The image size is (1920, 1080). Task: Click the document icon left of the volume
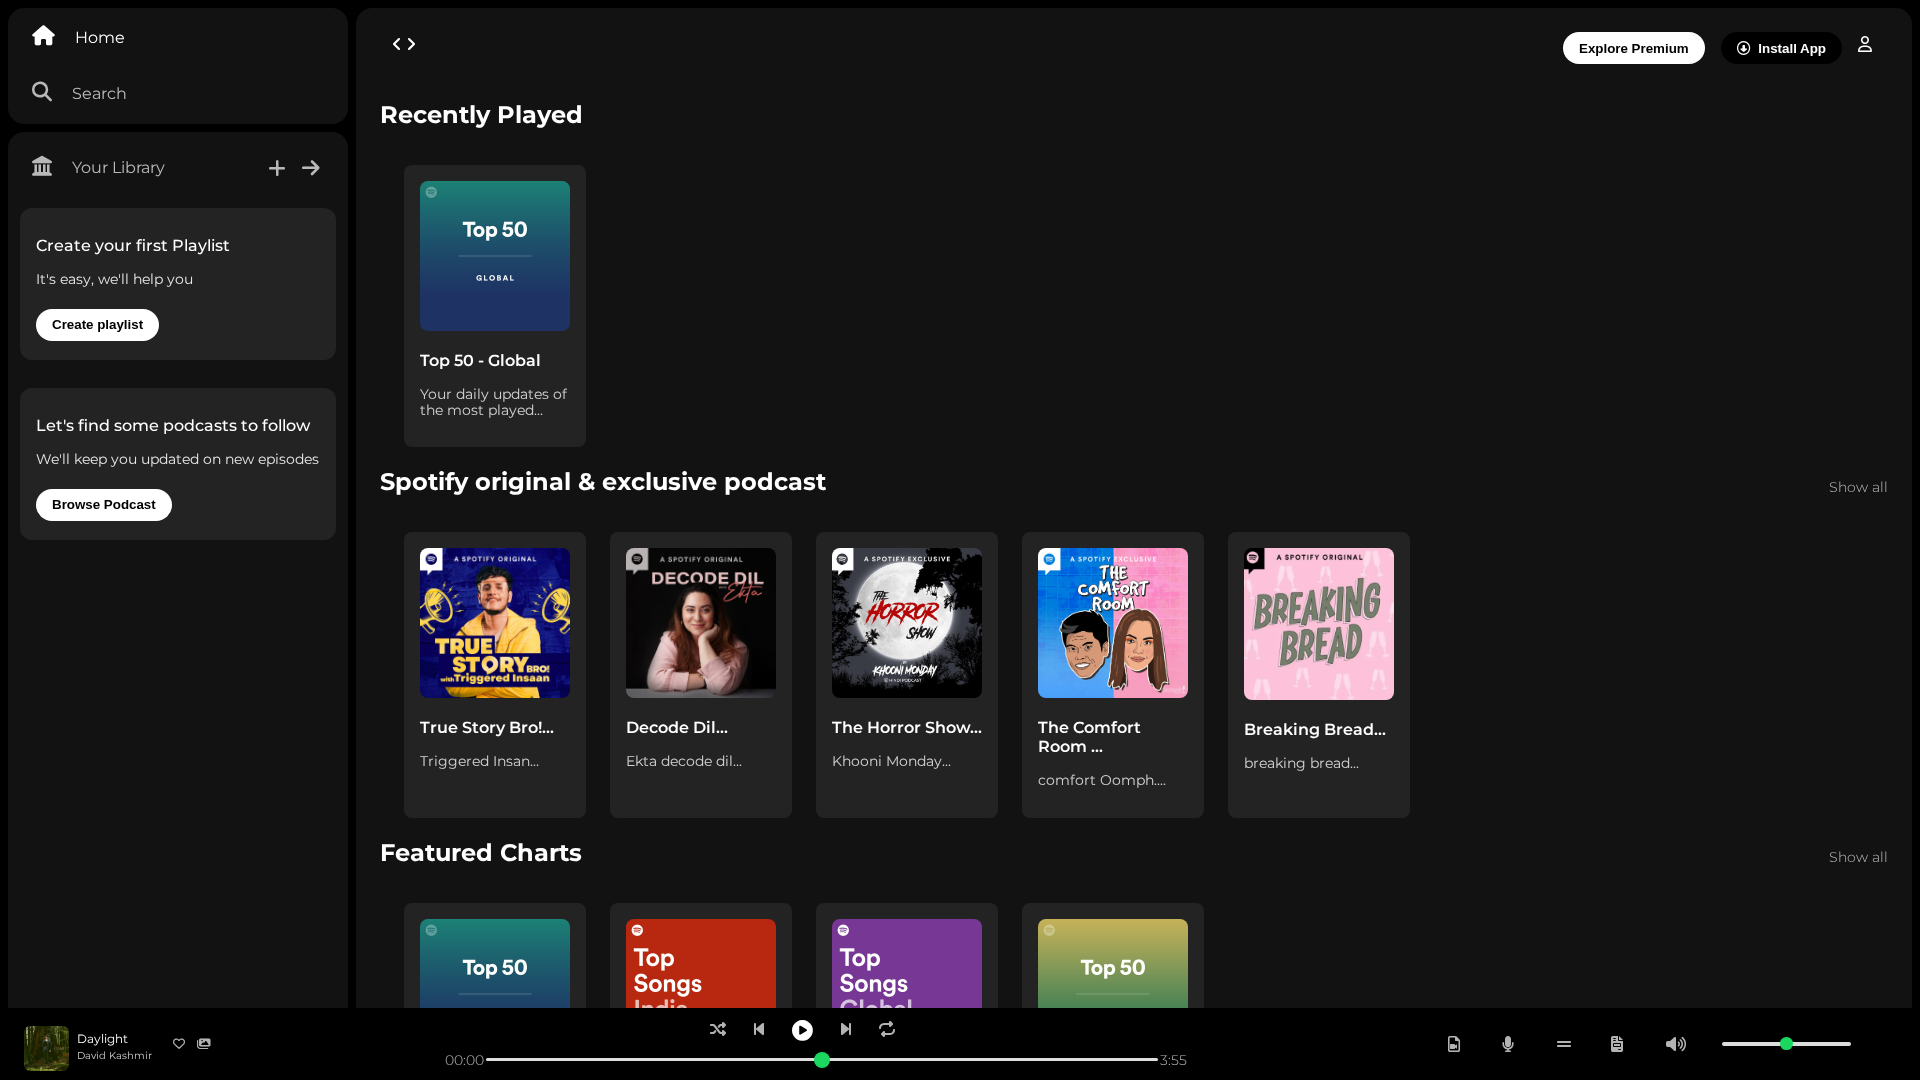click(1617, 1044)
